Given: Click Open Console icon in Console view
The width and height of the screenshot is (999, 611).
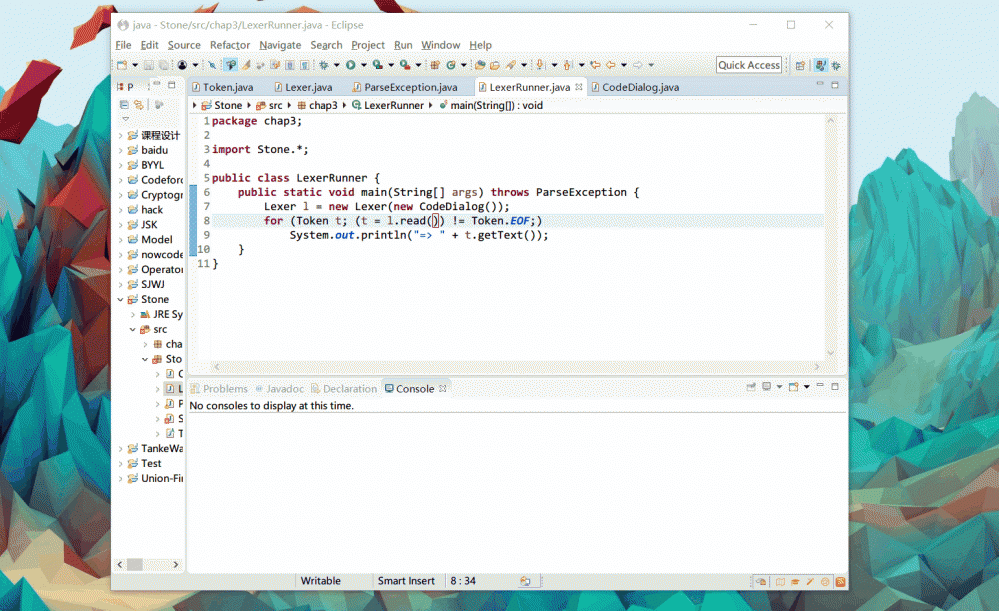Looking at the screenshot, I should click(x=793, y=387).
